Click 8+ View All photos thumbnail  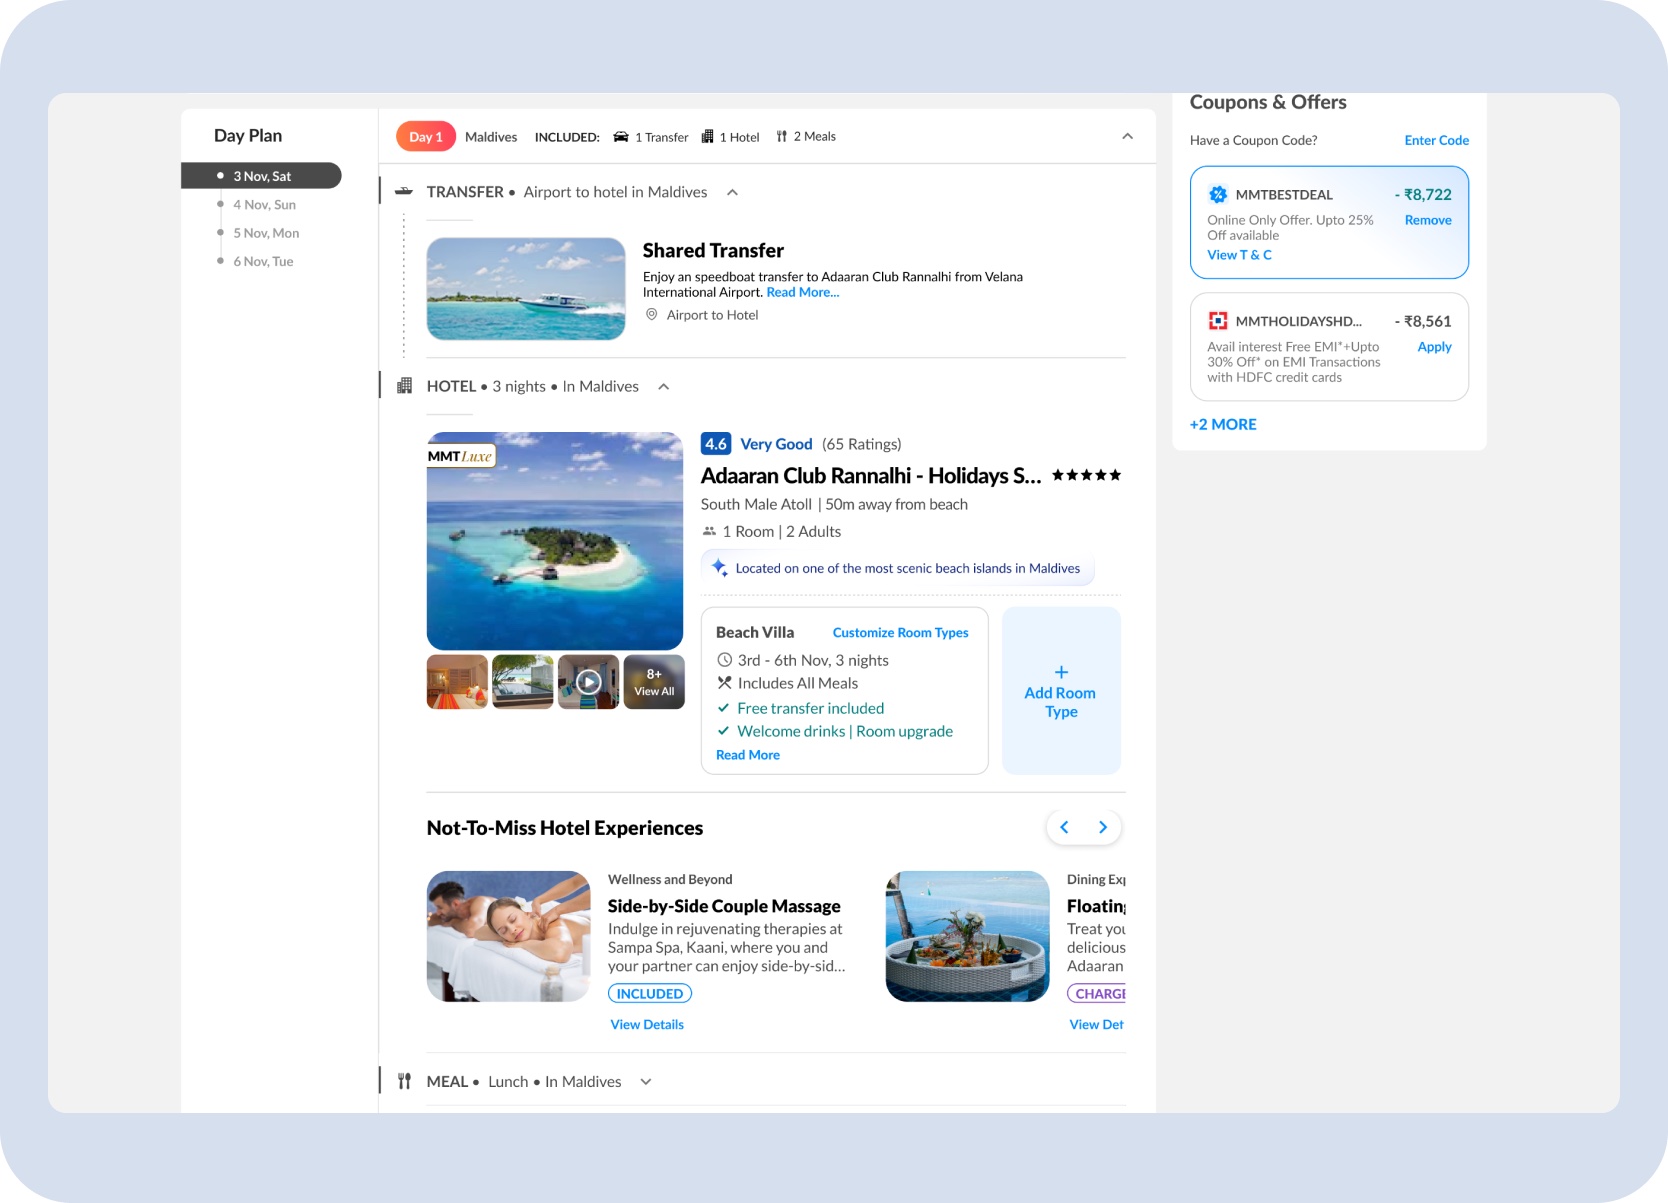point(654,682)
